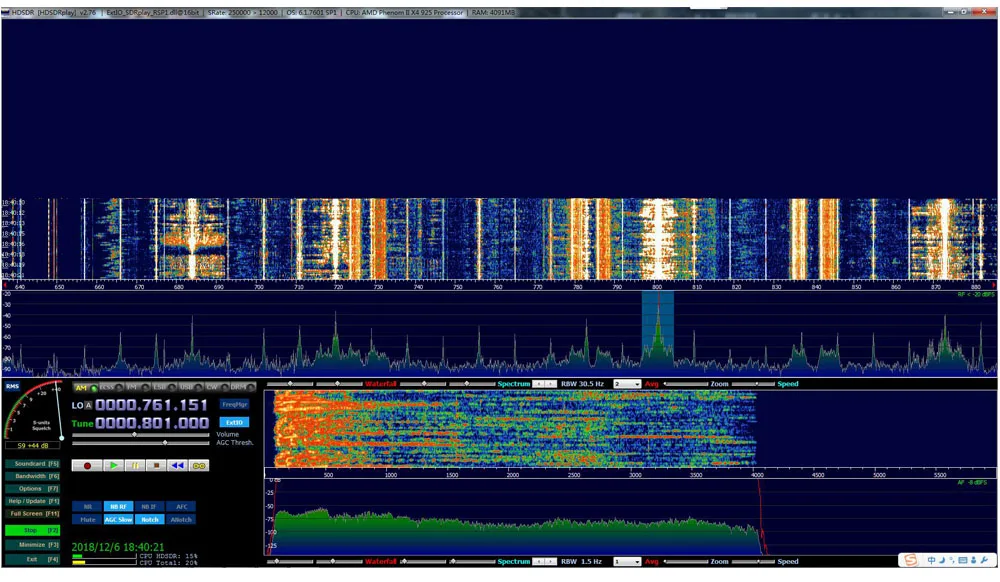1000x582 pixels.
Task: Enable NR noise reduction
Action: point(87,507)
